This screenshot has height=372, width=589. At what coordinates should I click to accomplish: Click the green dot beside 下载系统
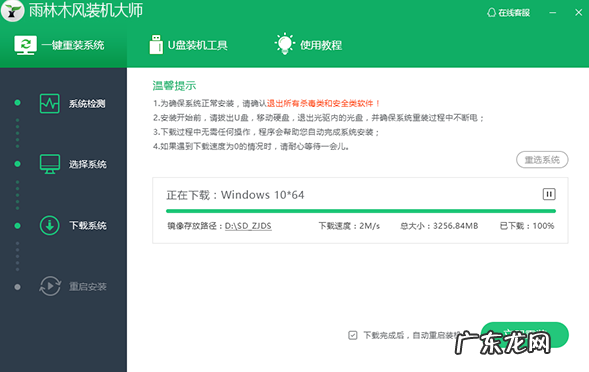(17, 225)
